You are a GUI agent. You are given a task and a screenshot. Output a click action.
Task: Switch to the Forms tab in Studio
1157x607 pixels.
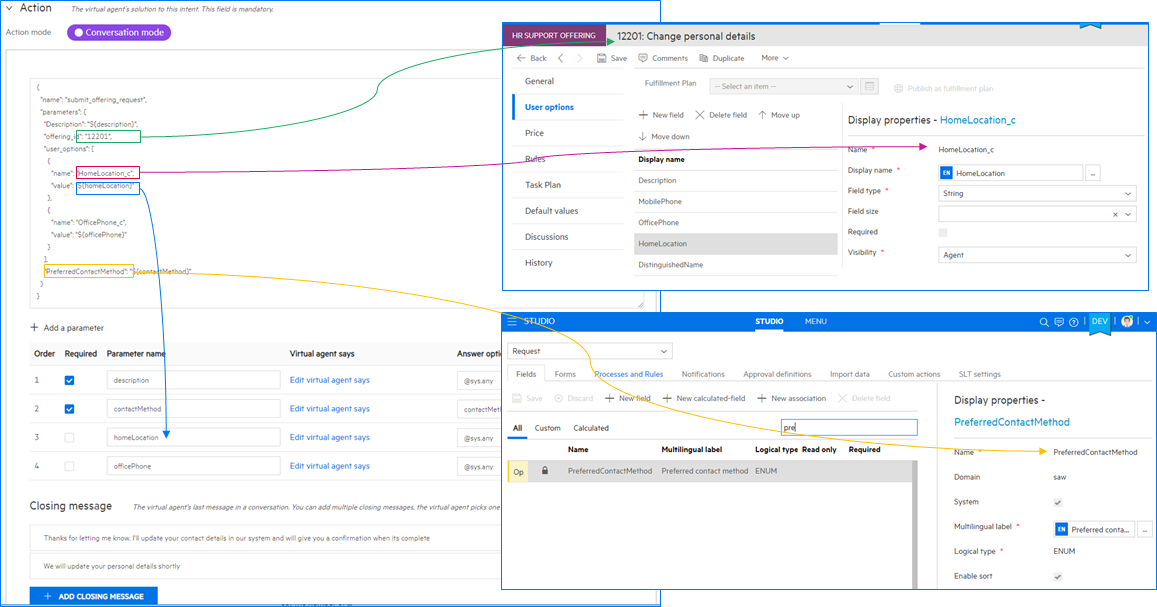pos(566,373)
